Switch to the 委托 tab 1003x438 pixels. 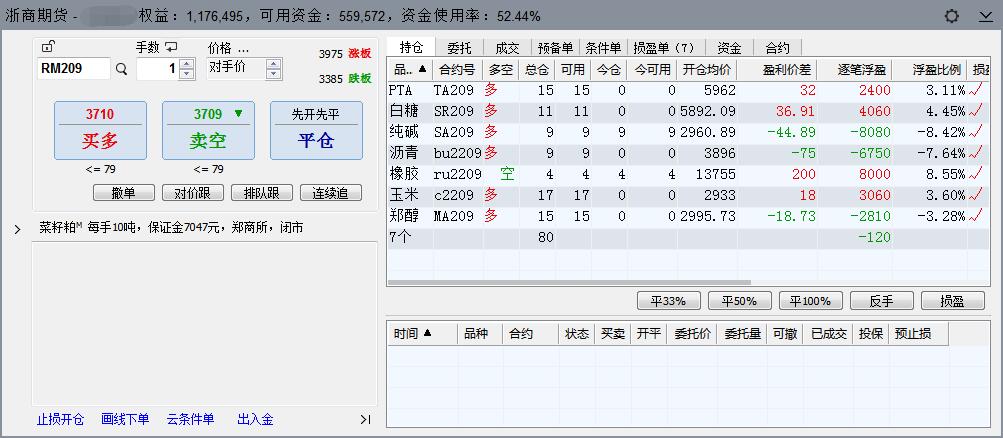(x=459, y=47)
